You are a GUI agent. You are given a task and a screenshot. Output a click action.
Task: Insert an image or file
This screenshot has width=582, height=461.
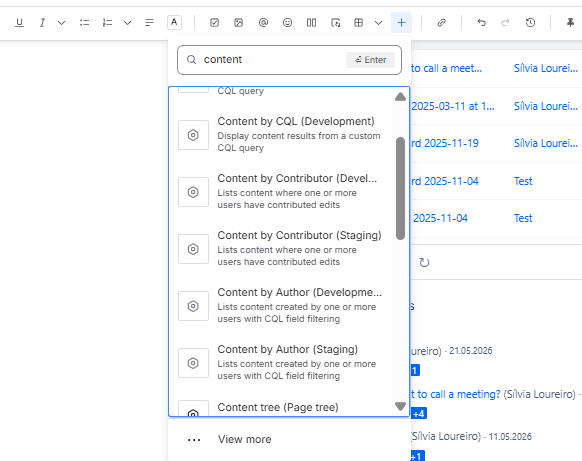tap(239, 23)
